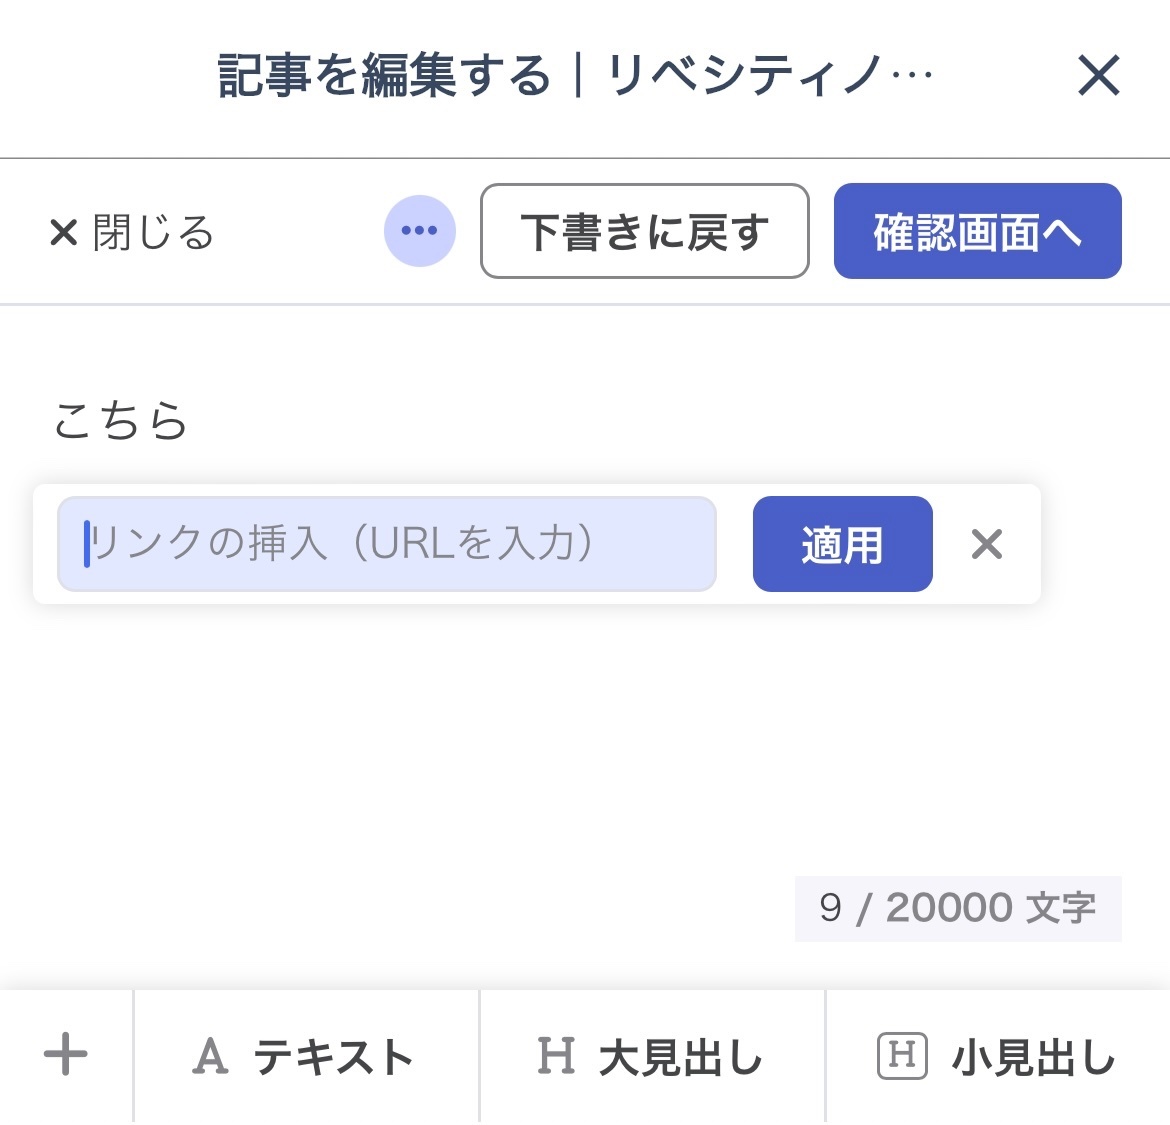1170x1125 pixels.
Task: Go to 確認画面へ confirmation screen
Action: (x=977, y=231)
